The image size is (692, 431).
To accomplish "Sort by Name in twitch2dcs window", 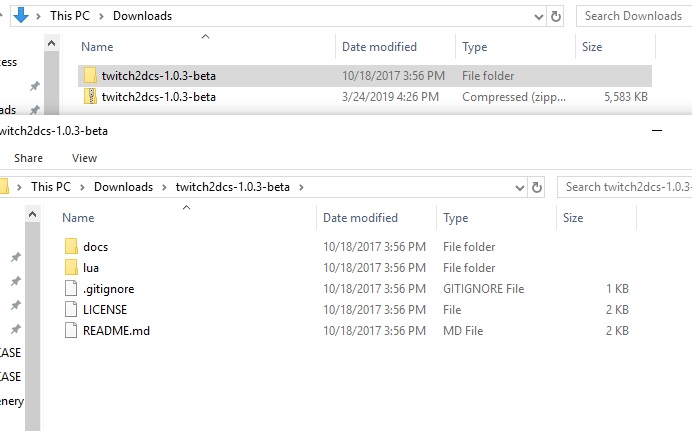I will pos(78,217).
